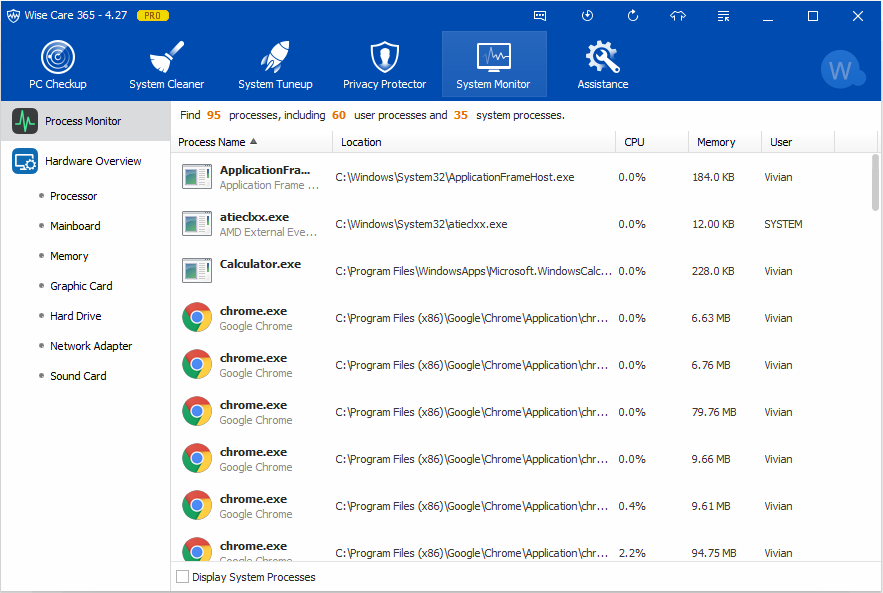The width and height of the screenshot is (883, 593).
Task: Click the 35 system processes count
Action: tap(461, 115)
